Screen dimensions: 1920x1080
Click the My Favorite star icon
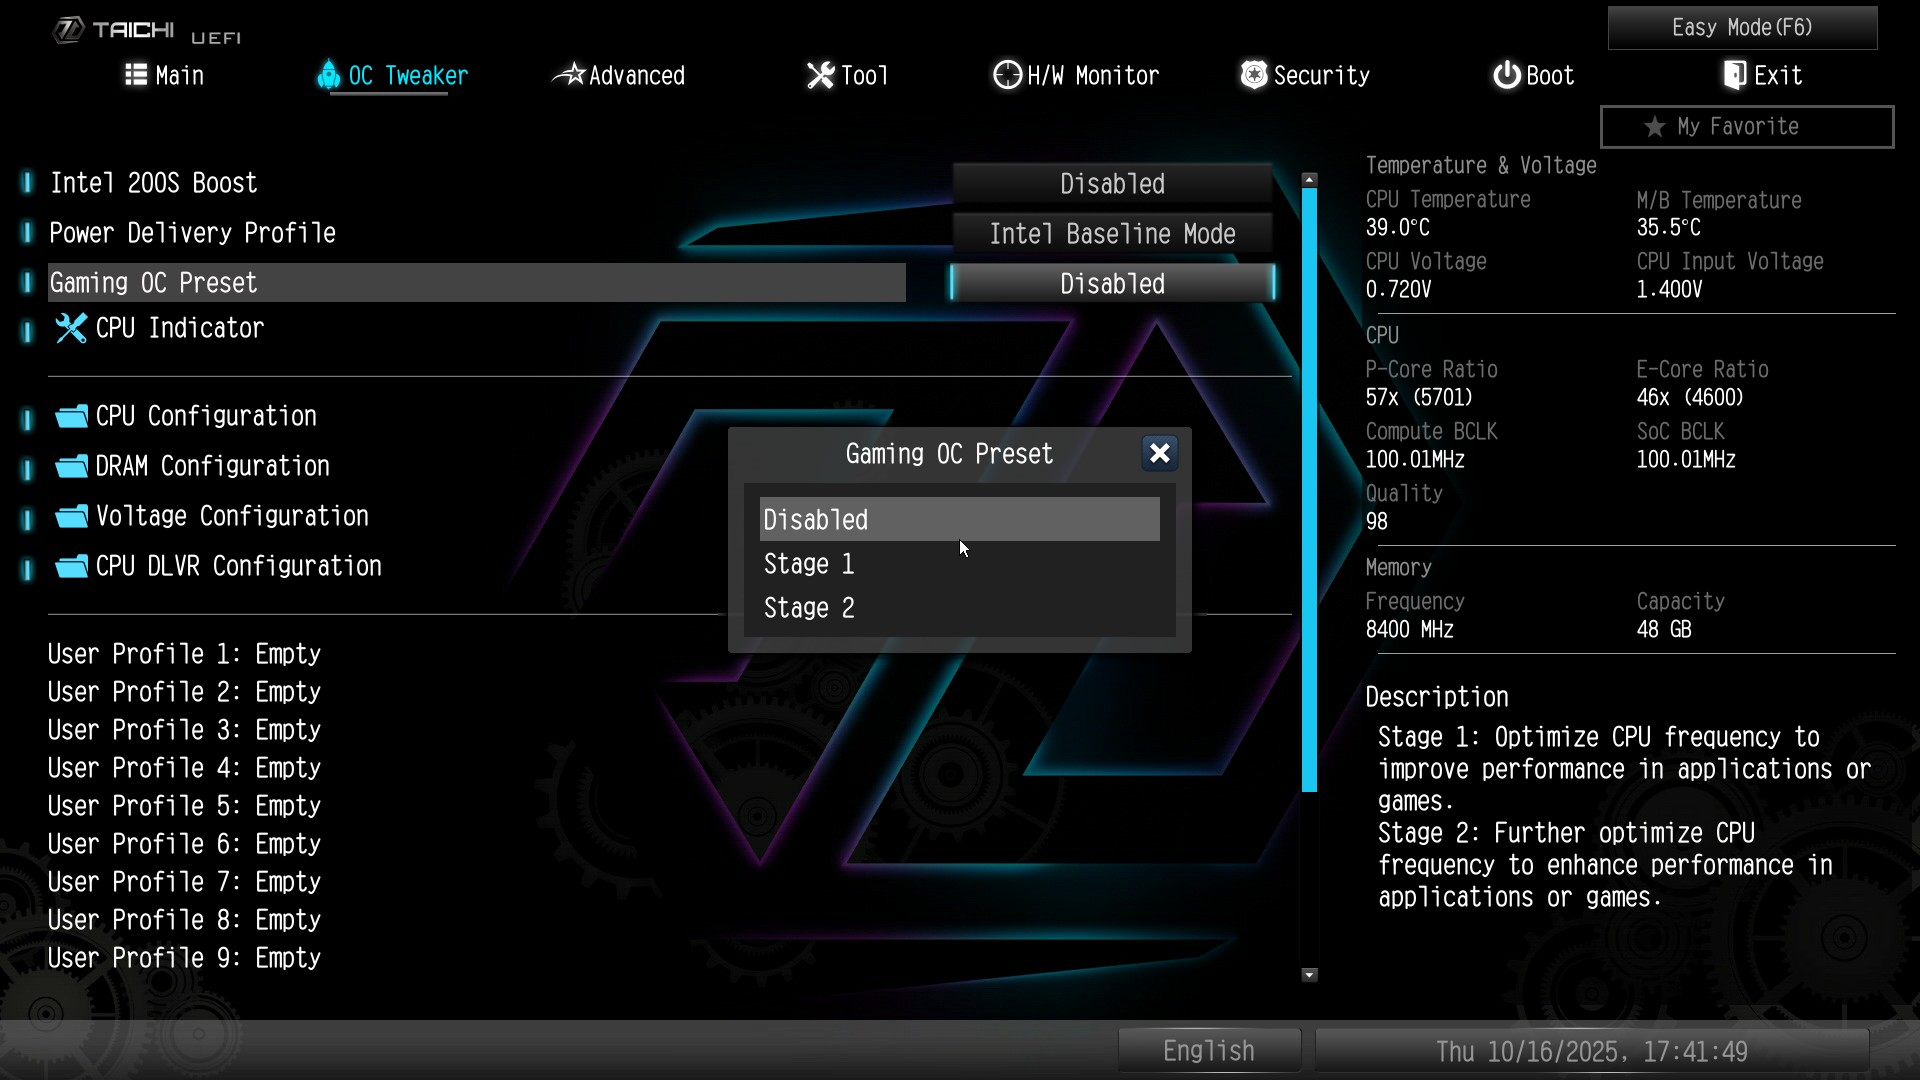[1655, 127]
